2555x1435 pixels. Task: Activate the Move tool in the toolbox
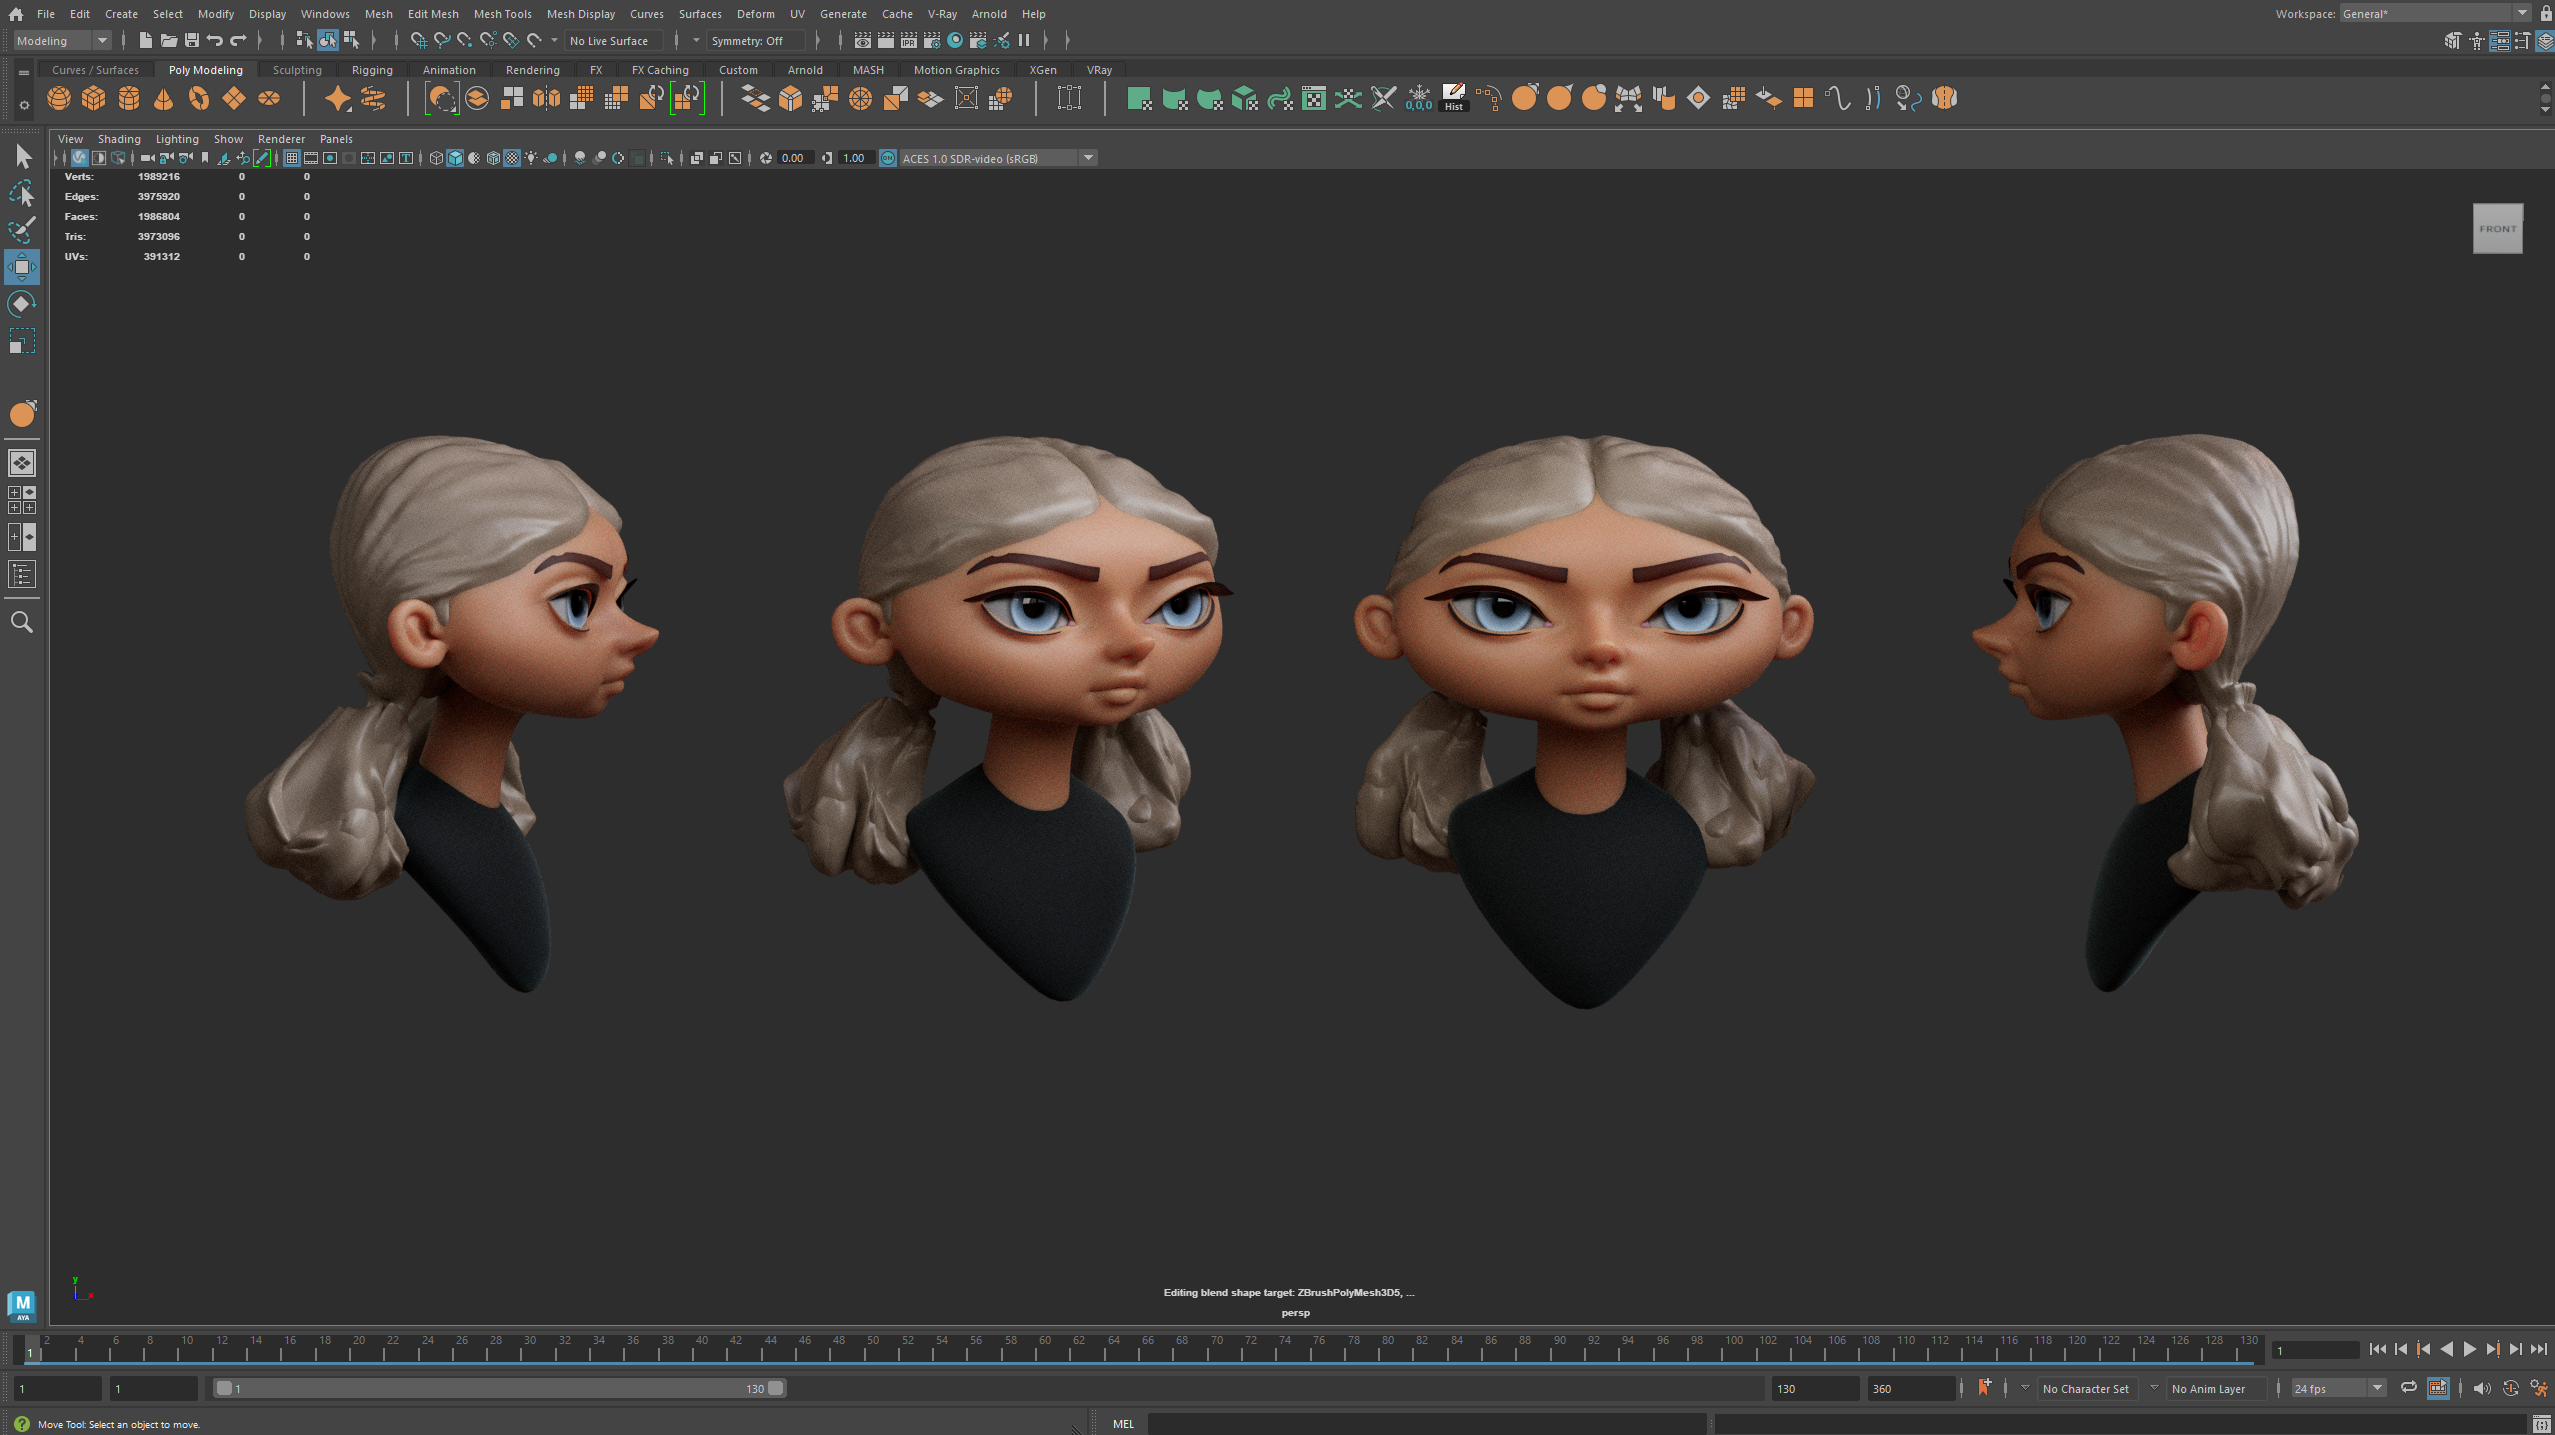coord(22,267)
